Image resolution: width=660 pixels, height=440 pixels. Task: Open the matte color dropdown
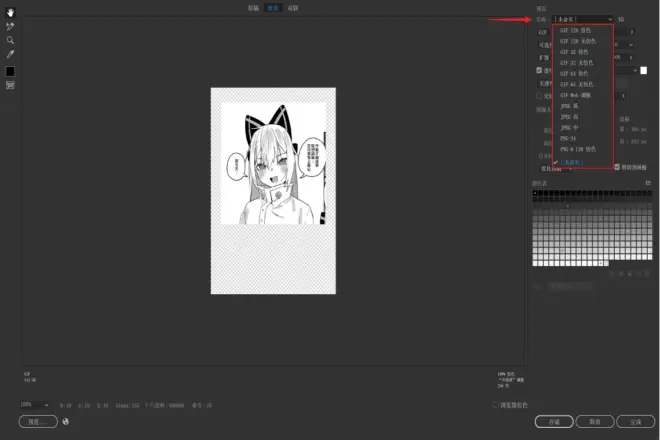(635, 71)
